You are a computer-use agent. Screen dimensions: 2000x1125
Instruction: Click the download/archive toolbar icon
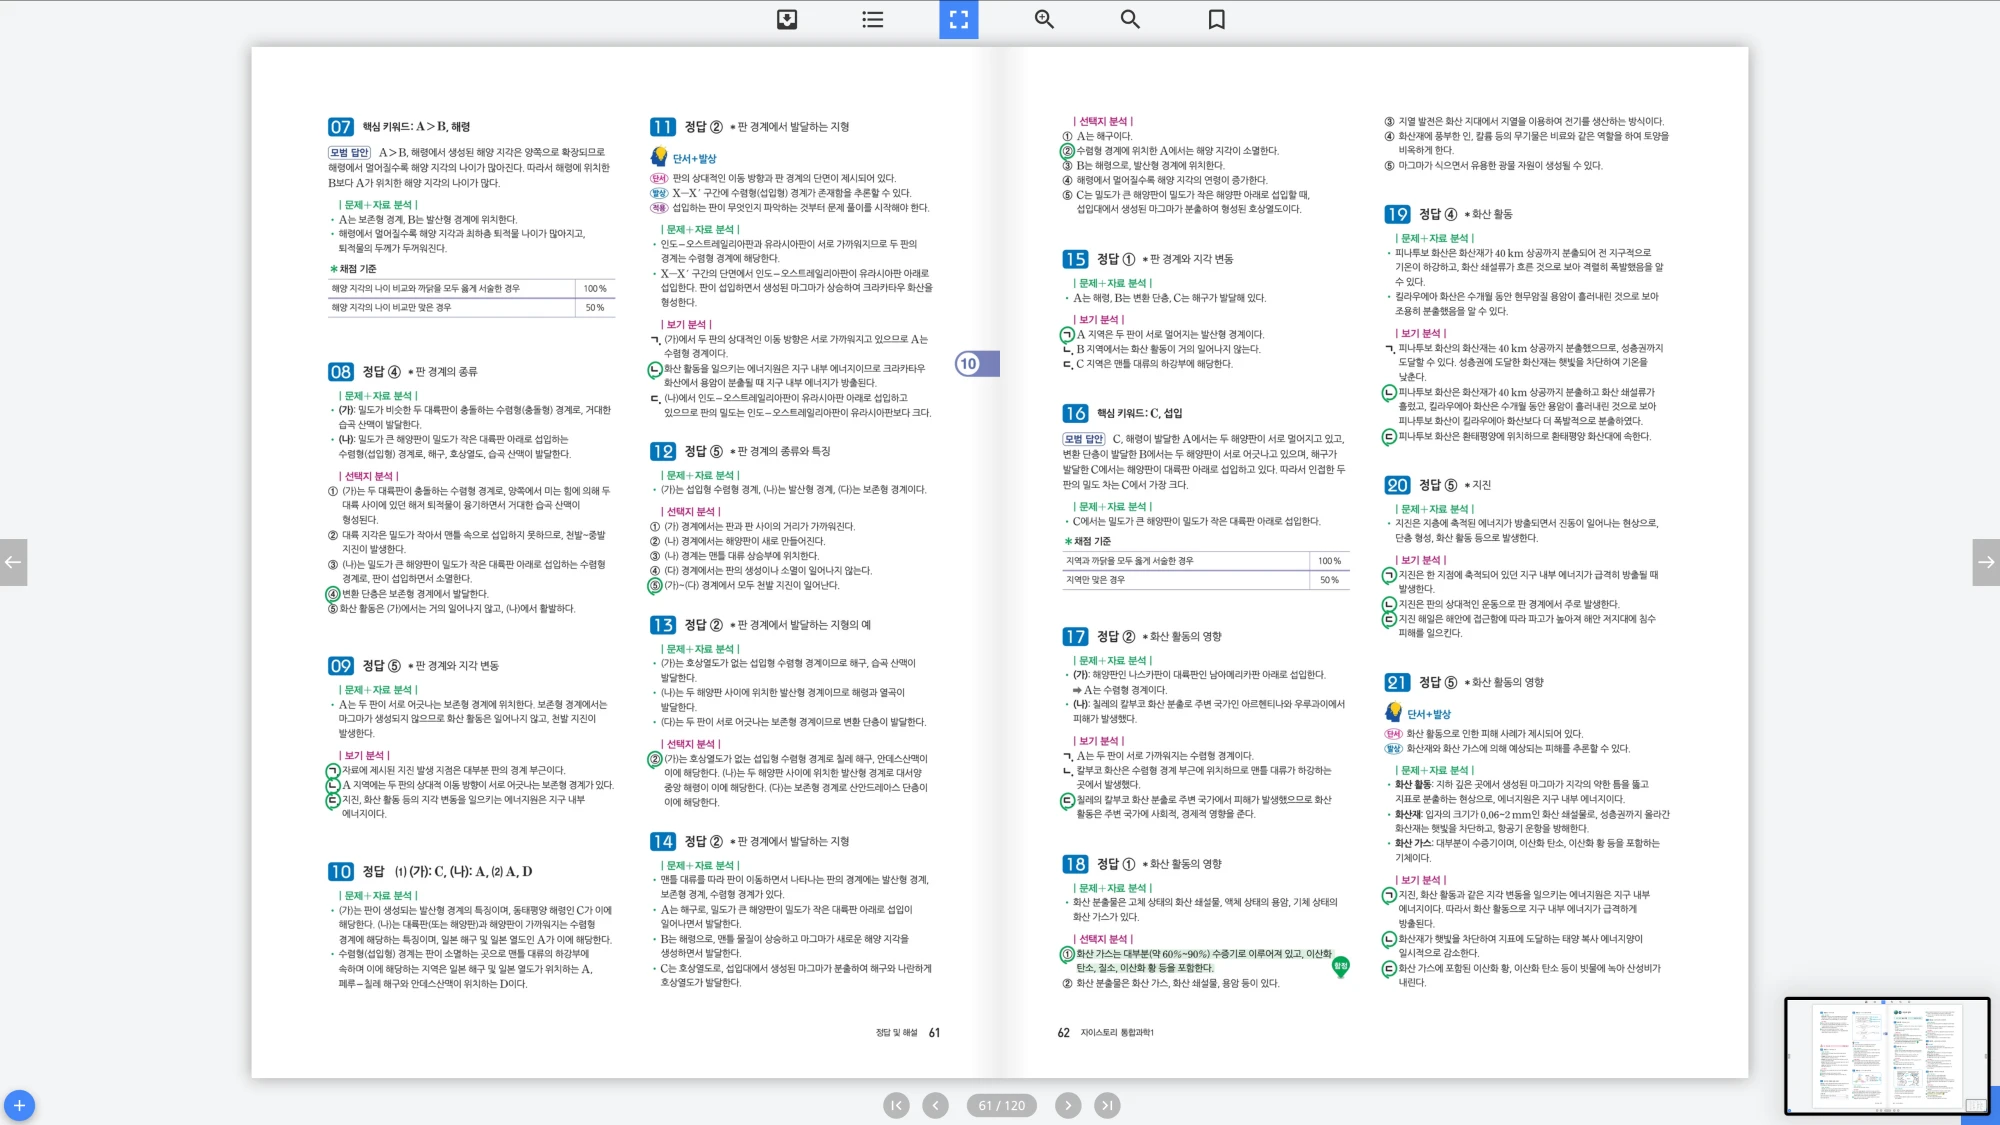click(787, 19)
